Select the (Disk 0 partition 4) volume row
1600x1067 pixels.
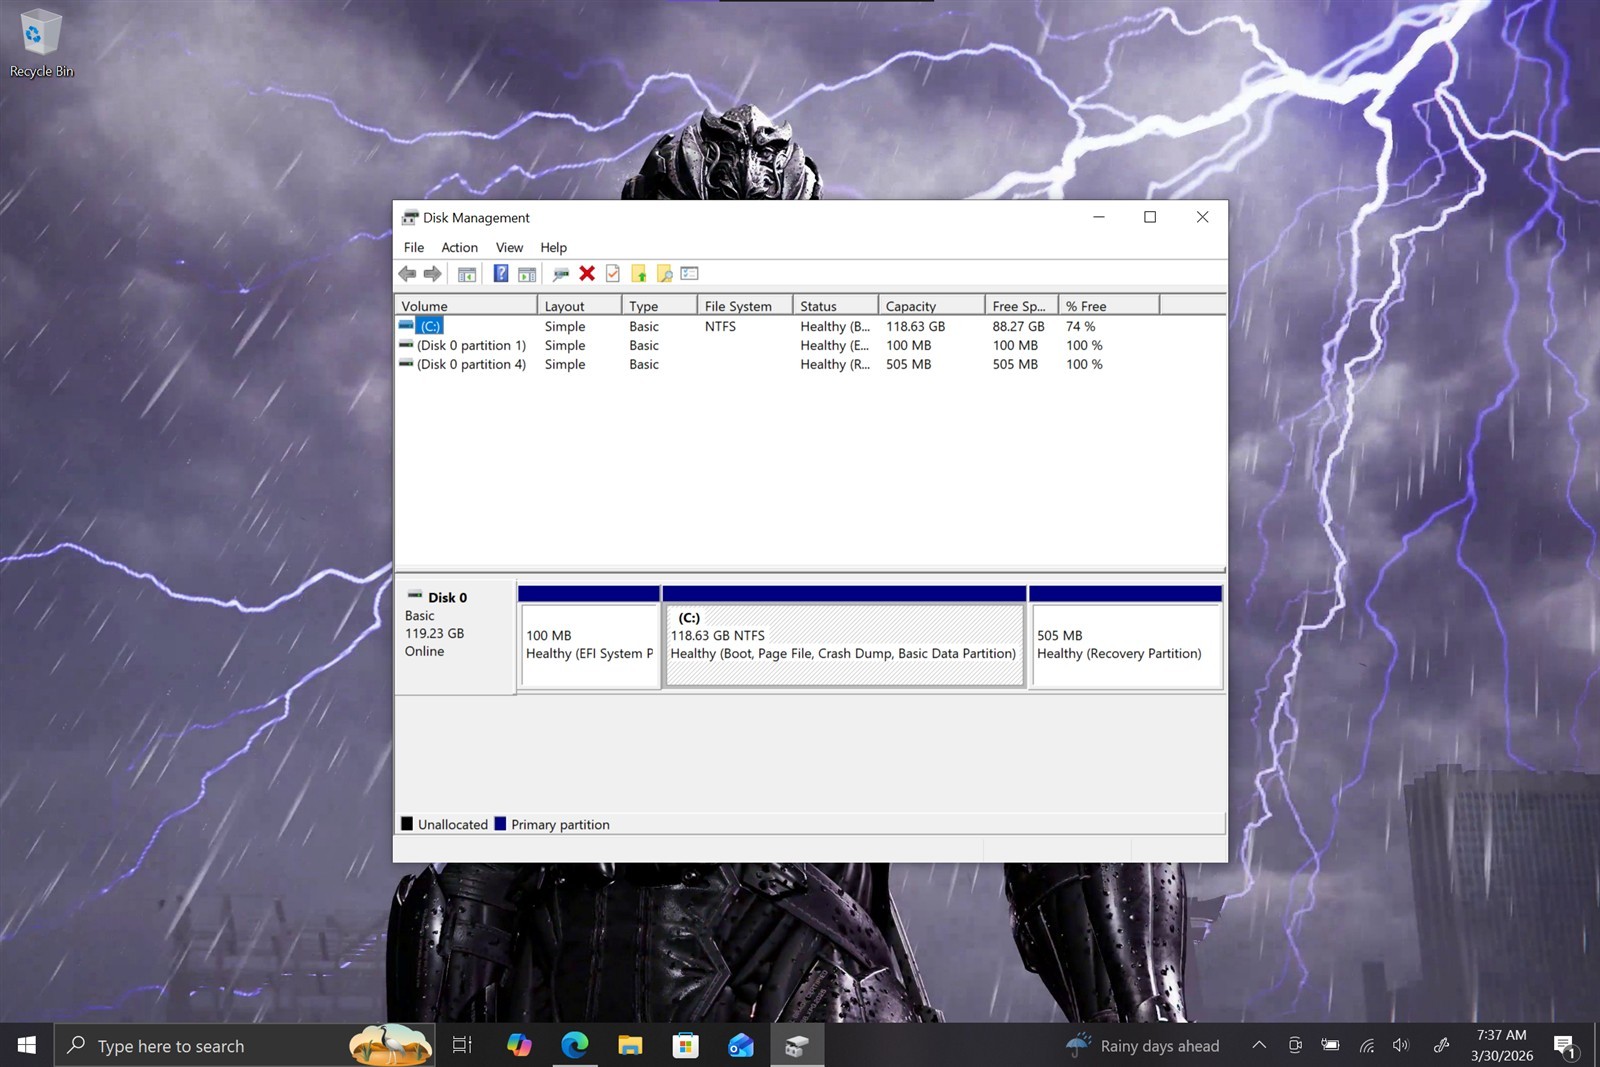coord(810,365)
